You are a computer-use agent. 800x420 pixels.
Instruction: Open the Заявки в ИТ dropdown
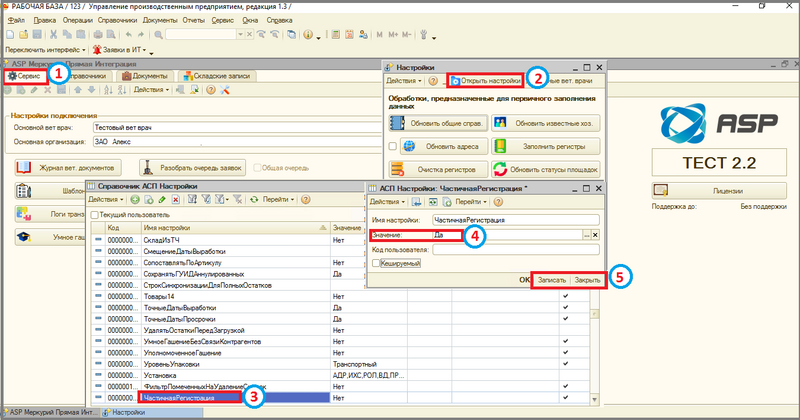tap(120, 50)
